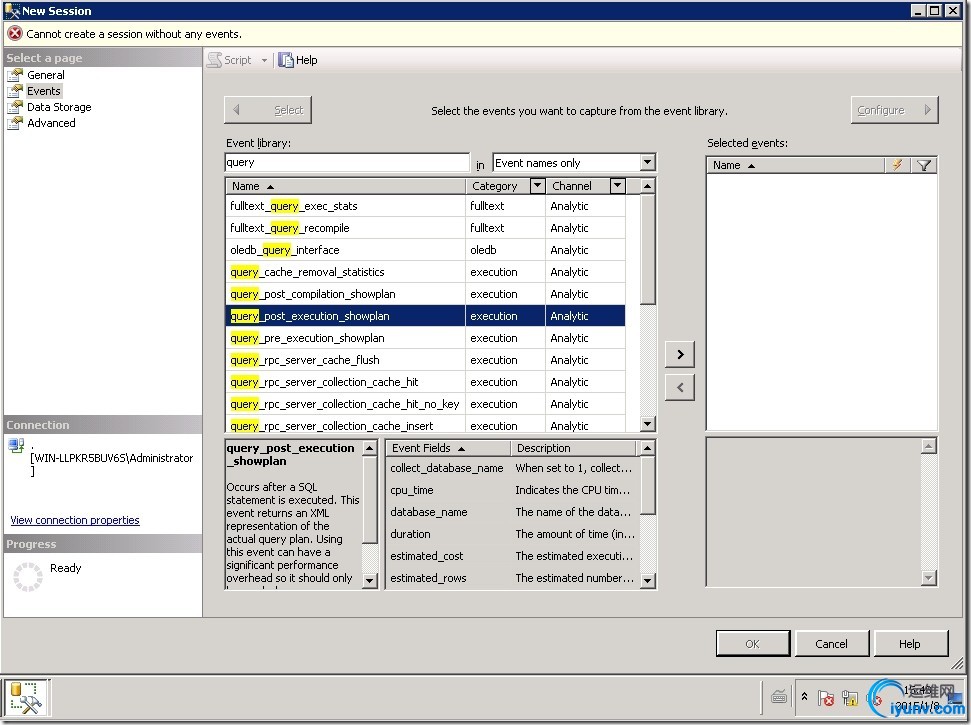Click the Event library search field
Image resolution: width=971 pixels, height=725 pixels.
click(x=347, y=162)
